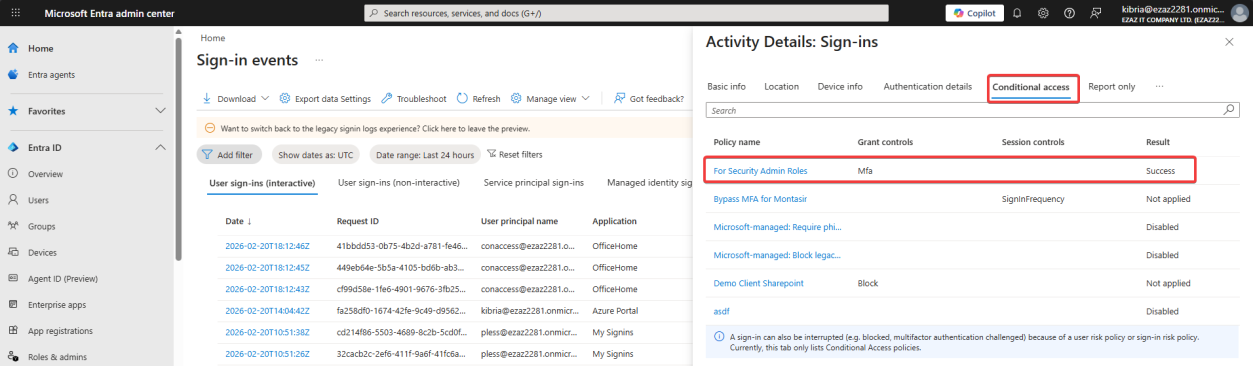This screenshot has height=366, width=1253.
Task: Open Users in the sidebar
Action: (x=38, y=200)
